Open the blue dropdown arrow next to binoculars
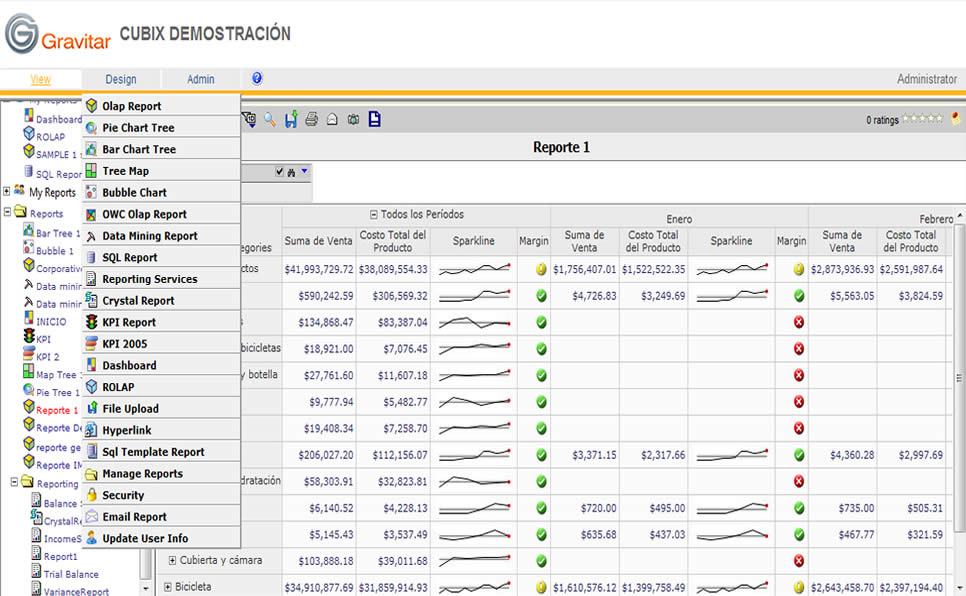Viewport: 966px width, 596px height. coord(304,171)
